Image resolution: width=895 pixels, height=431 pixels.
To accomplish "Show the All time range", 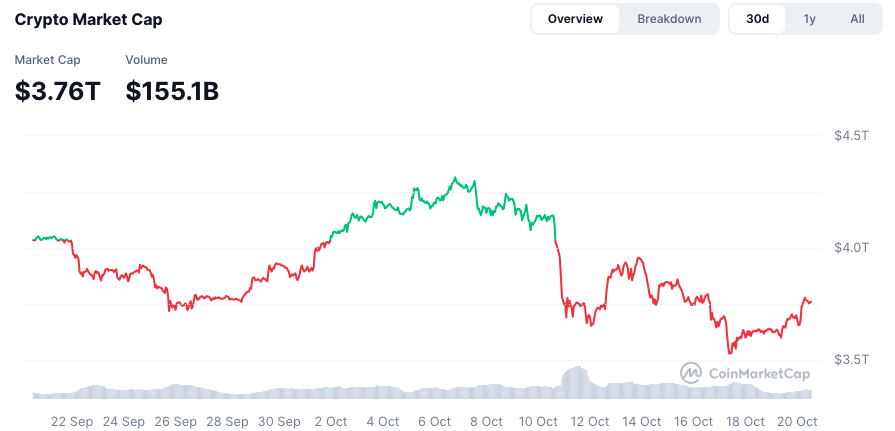I will 857,19.
